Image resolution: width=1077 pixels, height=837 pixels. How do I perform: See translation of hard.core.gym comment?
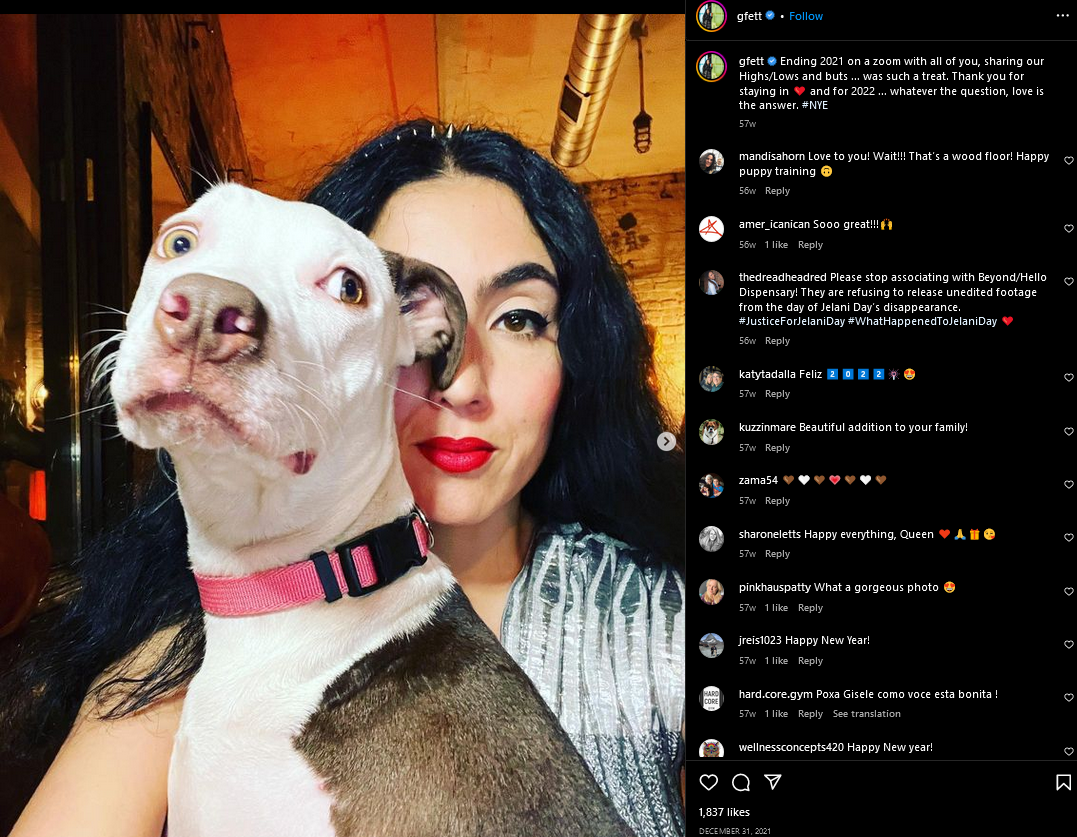pyautogui.click(x=866, y=714)
